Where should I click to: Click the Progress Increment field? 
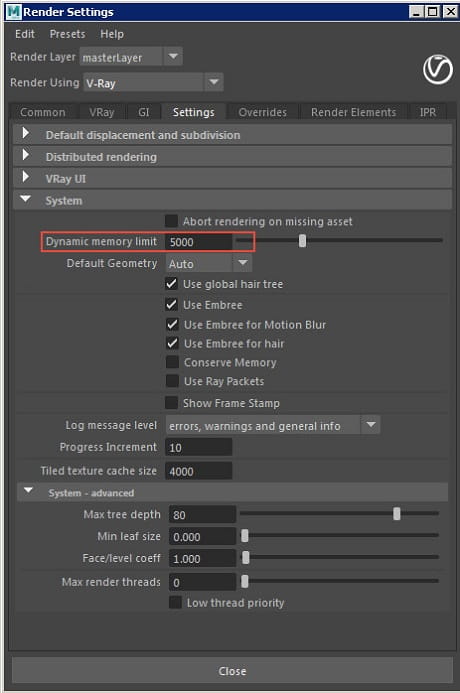198,448
